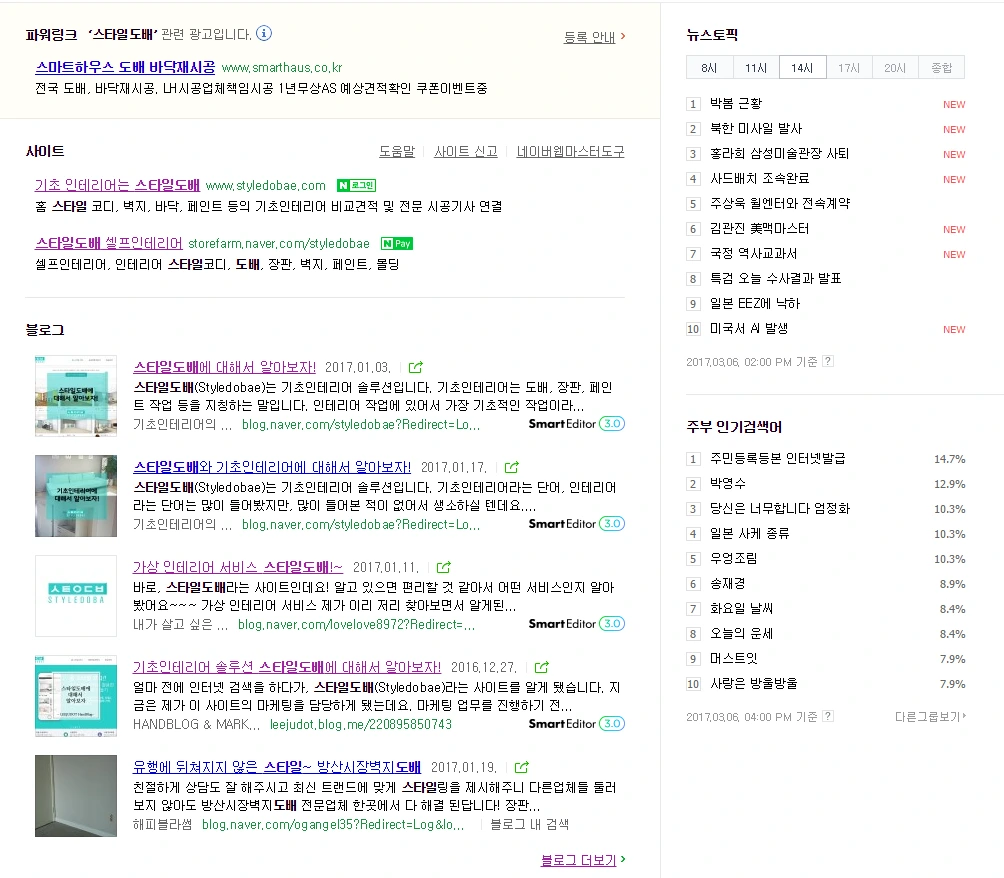Image resolution: width=1004 pixels, height=878 pixels.
Task: Open 다른그룹보기 for other groups
Action: pyautogui.click(x=930, y=717)
